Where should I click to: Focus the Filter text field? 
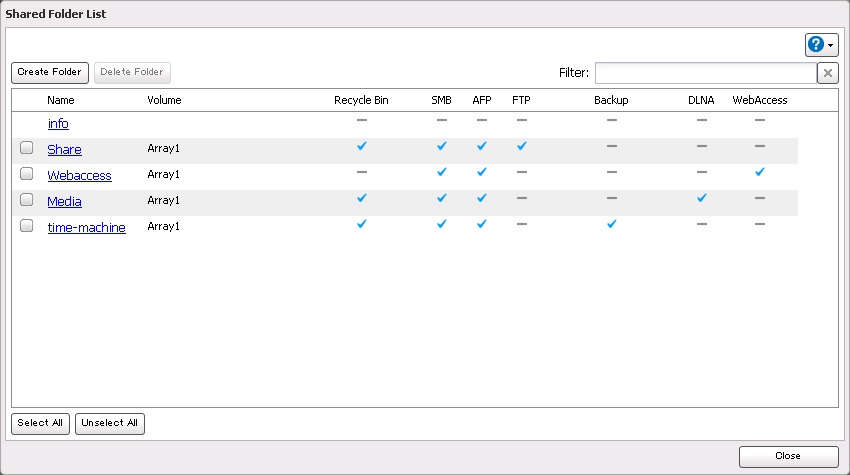coord(705,73)
